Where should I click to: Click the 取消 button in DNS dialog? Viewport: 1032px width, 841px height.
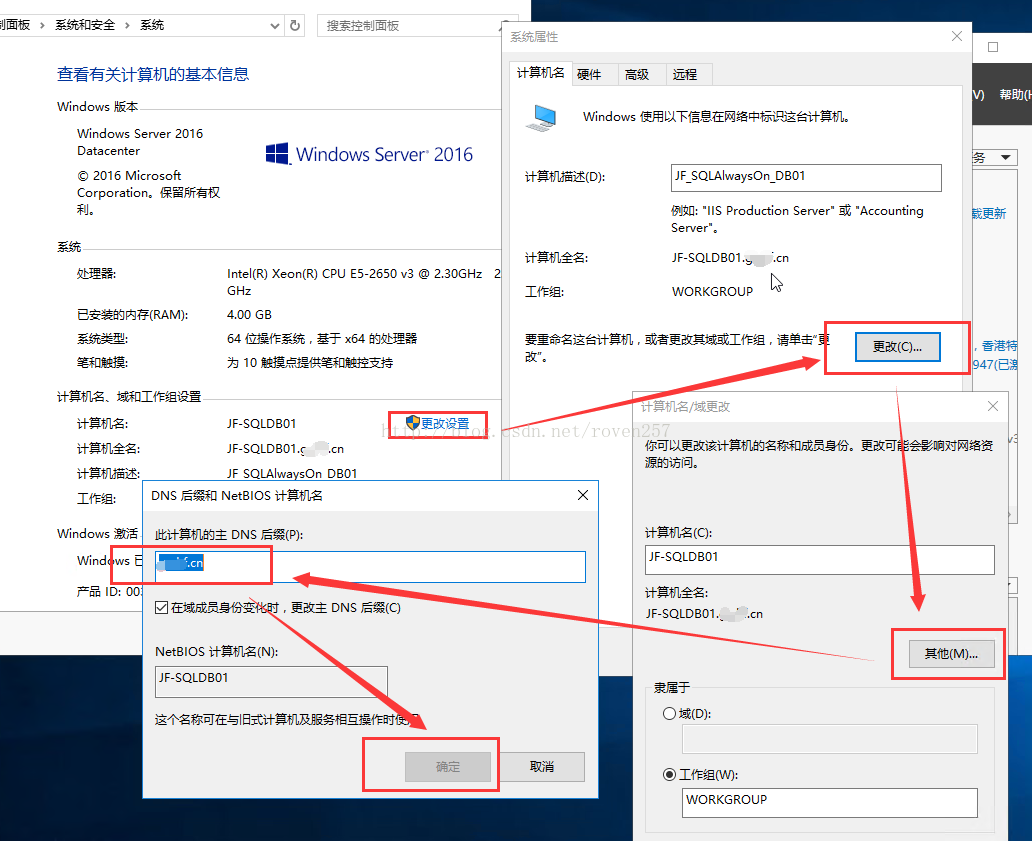tap(542, 767)
